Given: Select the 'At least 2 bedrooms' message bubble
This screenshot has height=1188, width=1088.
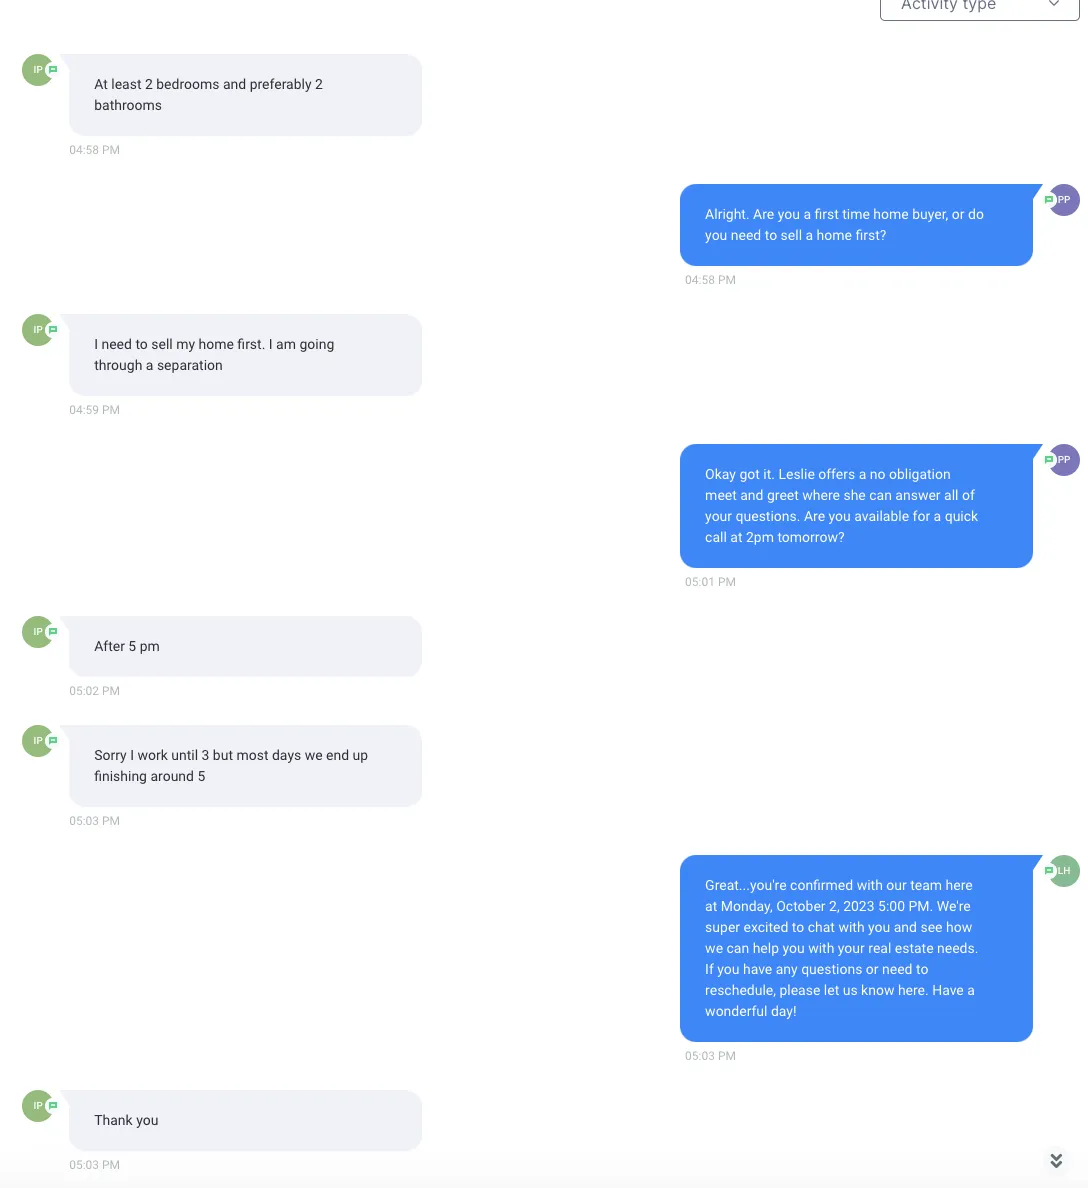Looking at the screenshot, I should tap(245, 95).
